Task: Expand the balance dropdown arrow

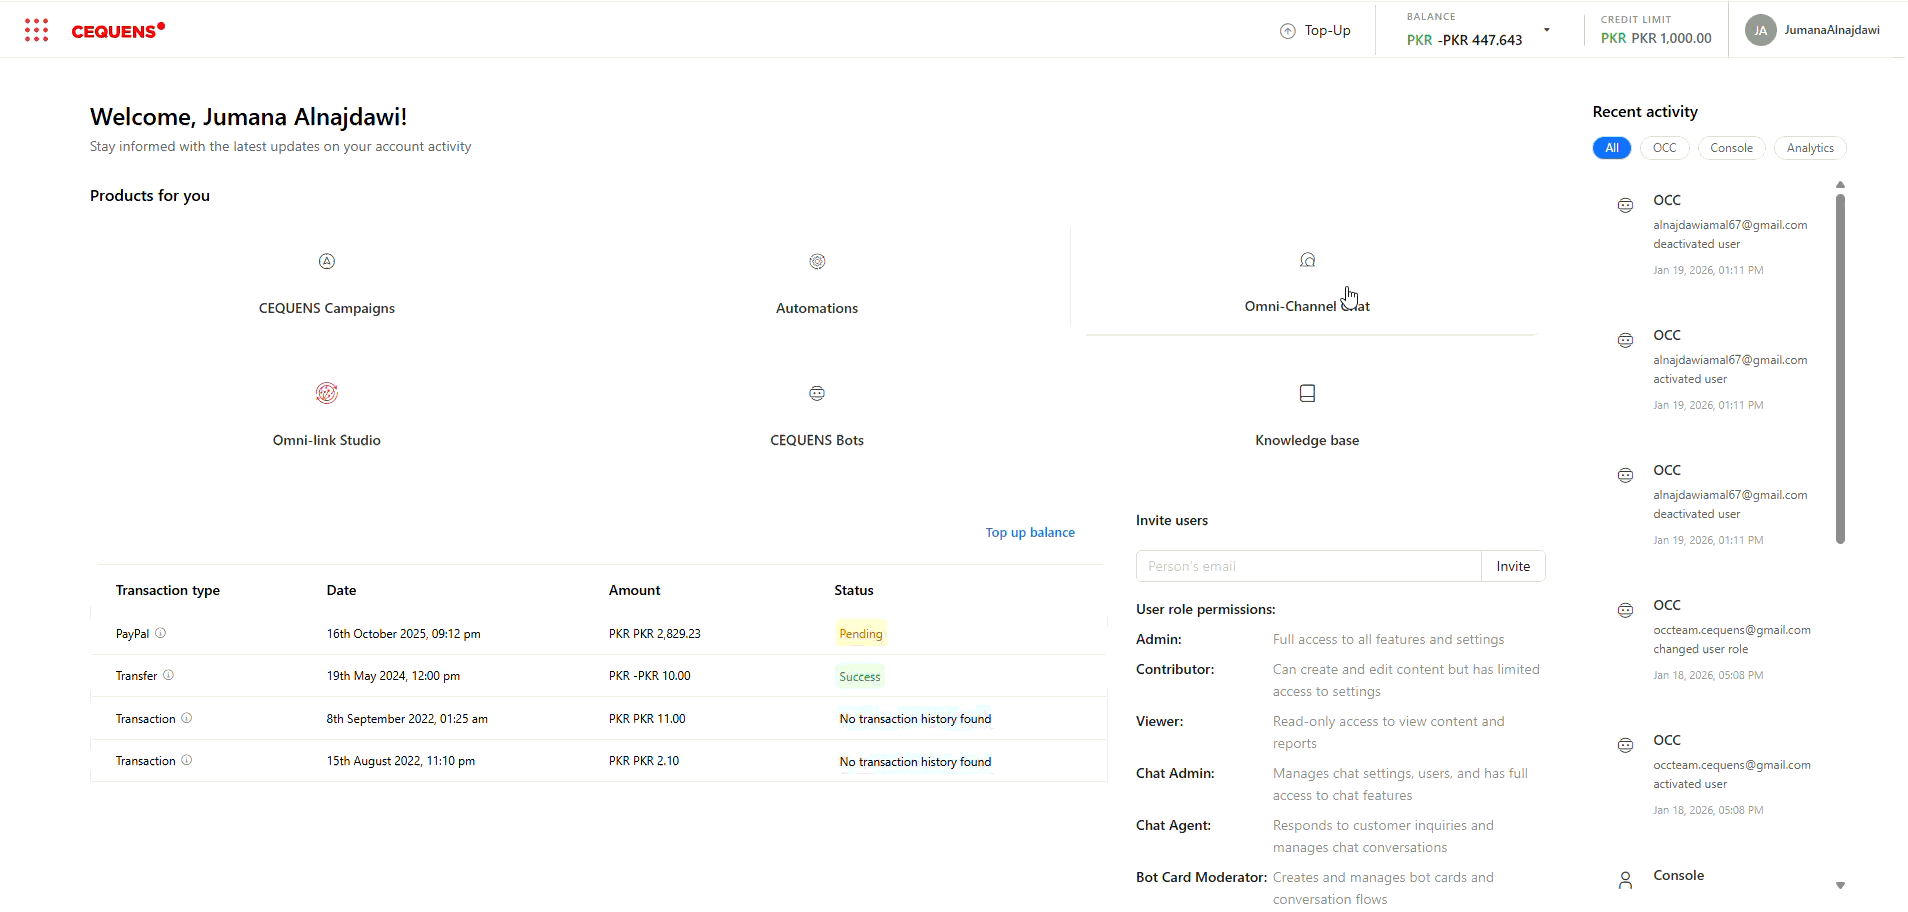Action: click(1547, 30)
